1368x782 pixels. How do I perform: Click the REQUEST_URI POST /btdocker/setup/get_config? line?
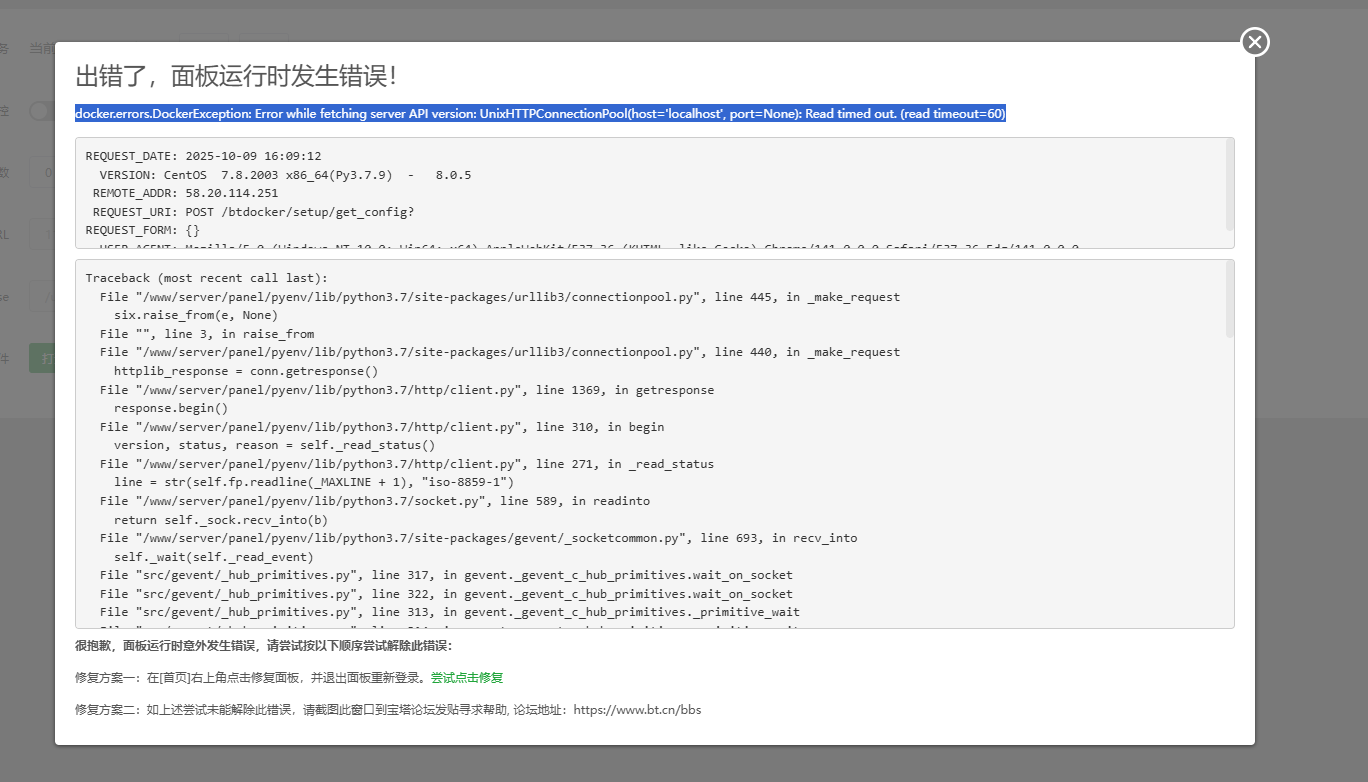pyautogui.click(x=254, y=212)
